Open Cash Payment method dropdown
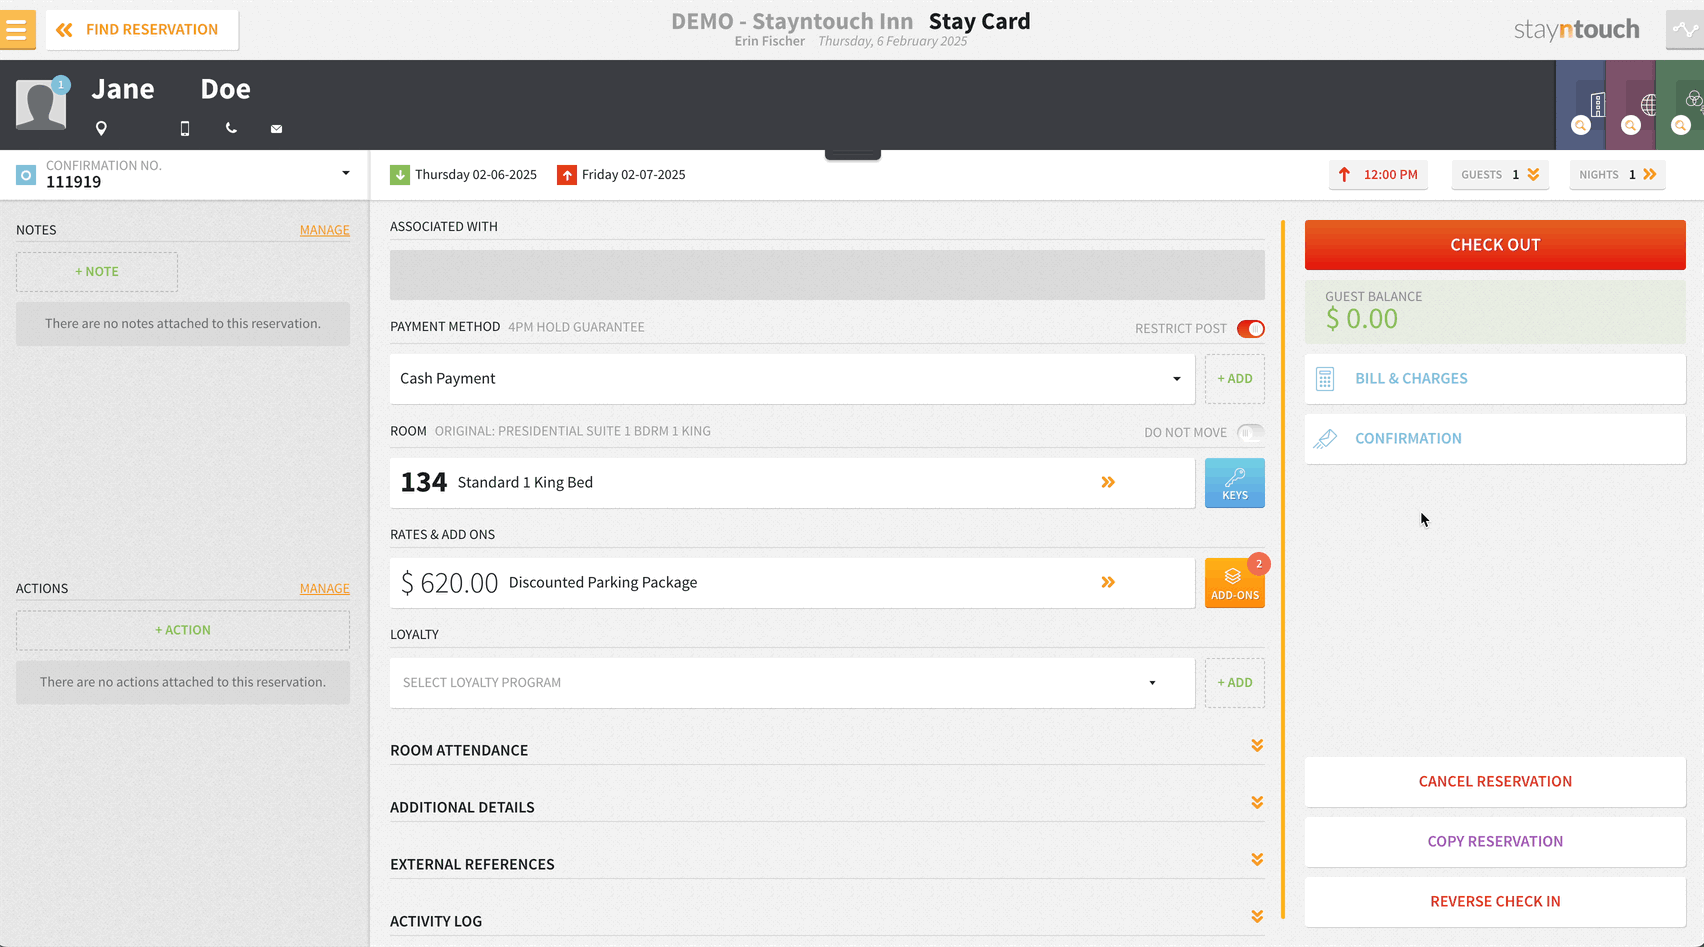Viewport: 1704px width, 947px height. click(792, 379)
